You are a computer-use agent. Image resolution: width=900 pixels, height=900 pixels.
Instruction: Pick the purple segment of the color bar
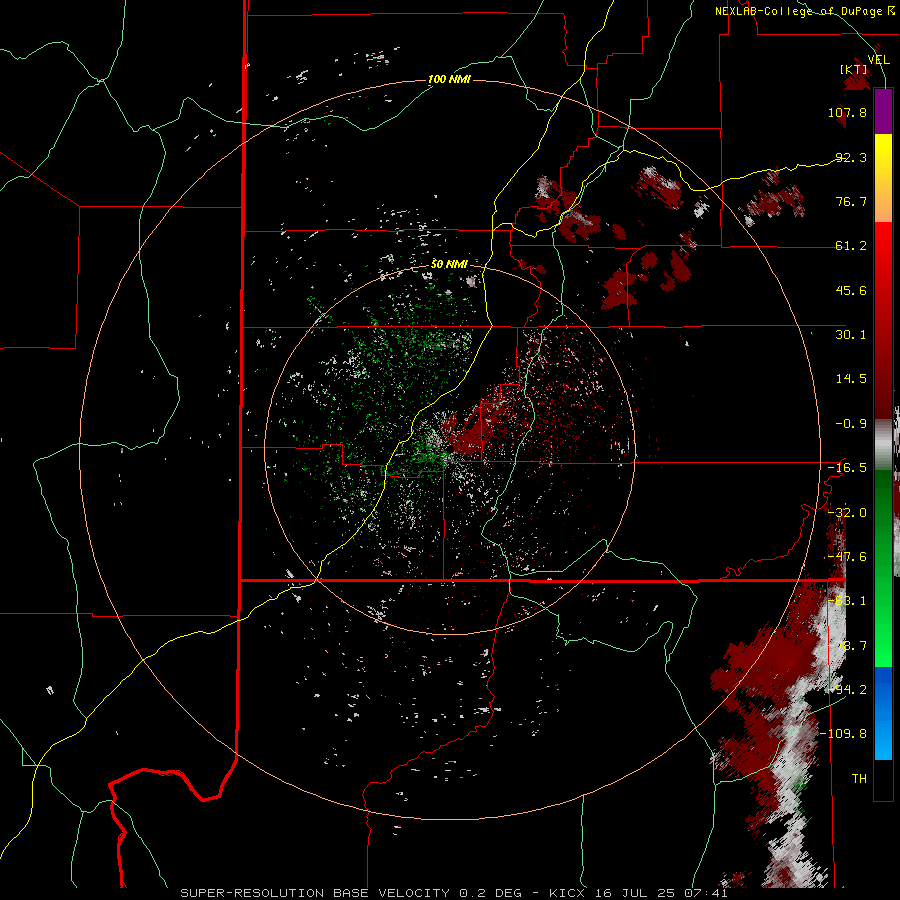coord(883,111)
